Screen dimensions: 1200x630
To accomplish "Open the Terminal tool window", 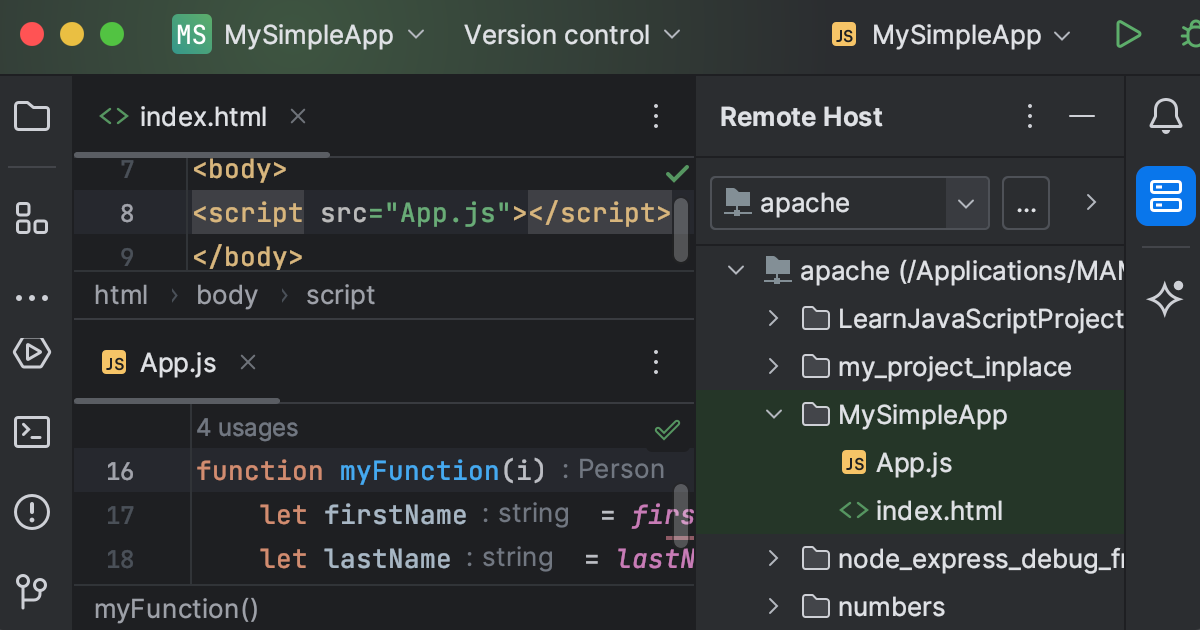I will [32, 432].
